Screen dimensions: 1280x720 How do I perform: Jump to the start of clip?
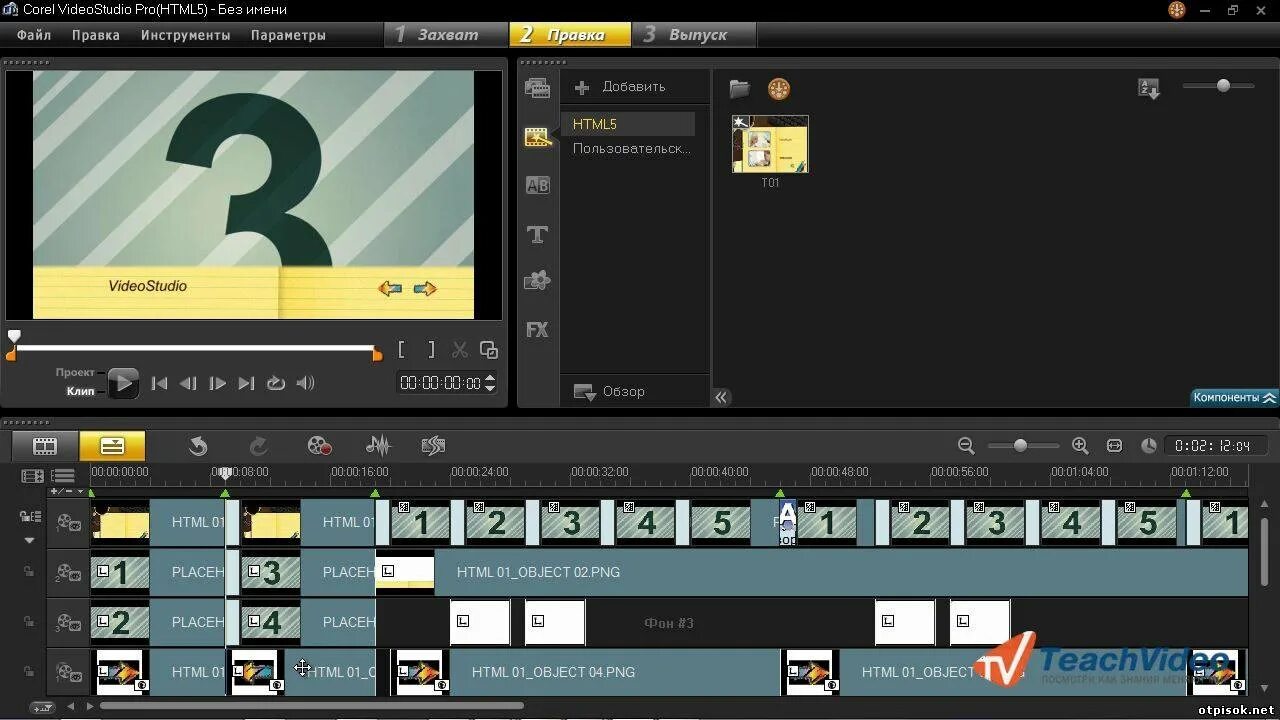pyautogui.click(x=159, y=383)
